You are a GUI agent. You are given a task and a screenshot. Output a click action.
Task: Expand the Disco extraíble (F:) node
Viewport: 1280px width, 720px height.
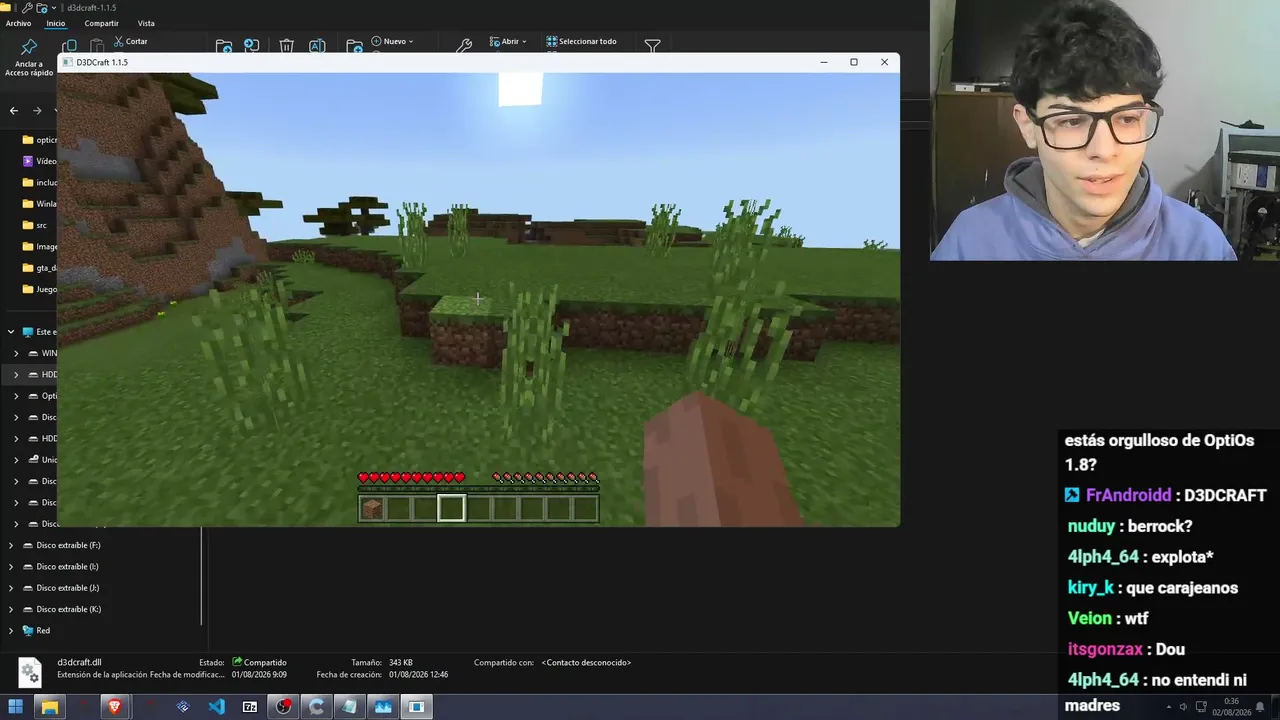pyautogui.click(x=11, y=546)
